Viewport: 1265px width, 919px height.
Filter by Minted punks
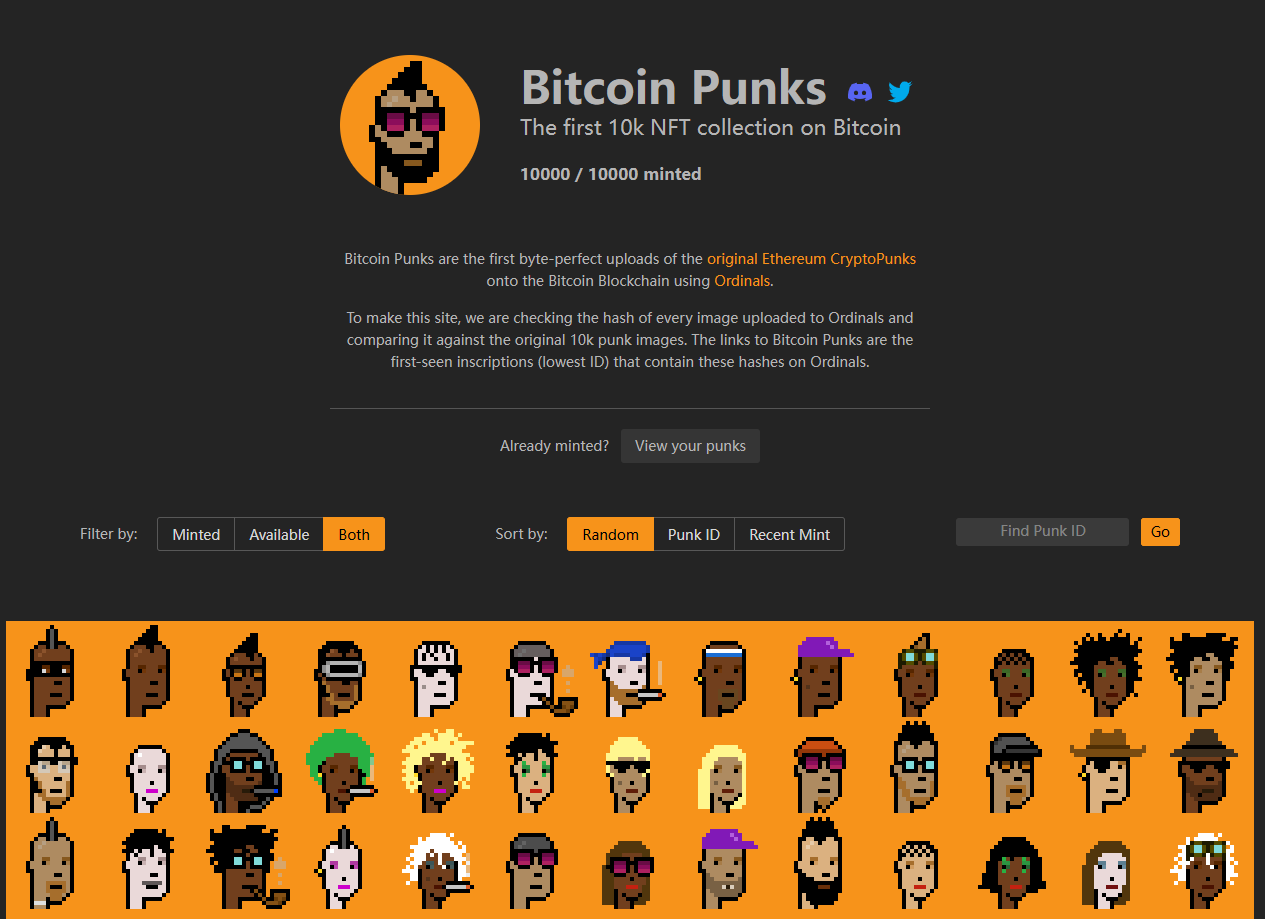196,534
